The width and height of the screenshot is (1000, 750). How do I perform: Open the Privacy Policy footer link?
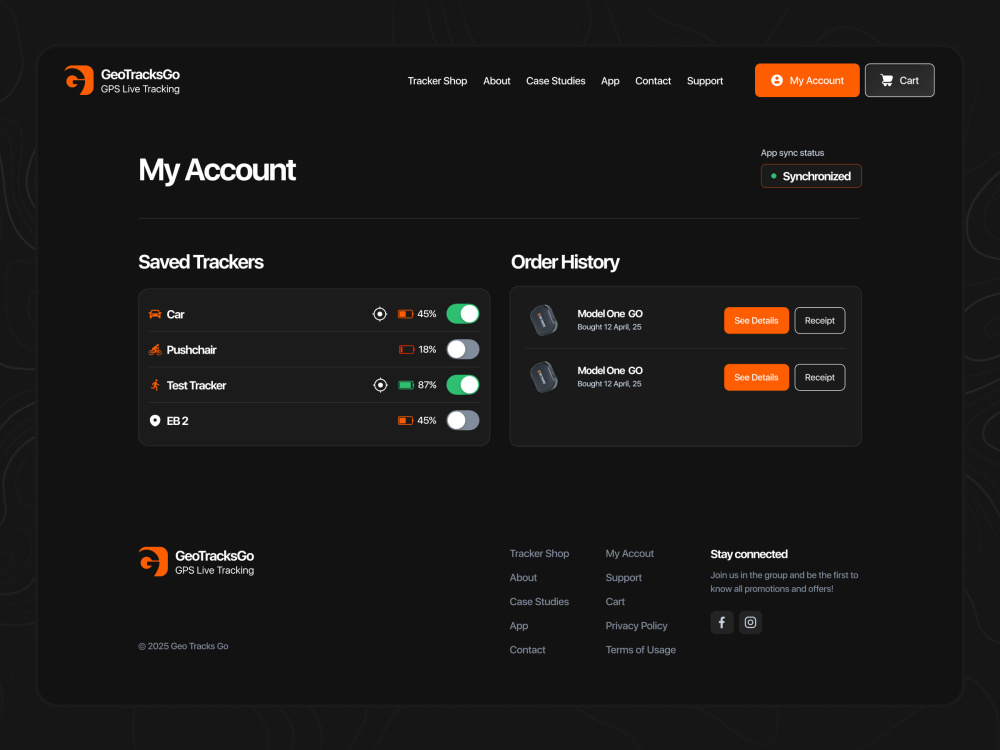pyautogui.click(x=636, y=626)
